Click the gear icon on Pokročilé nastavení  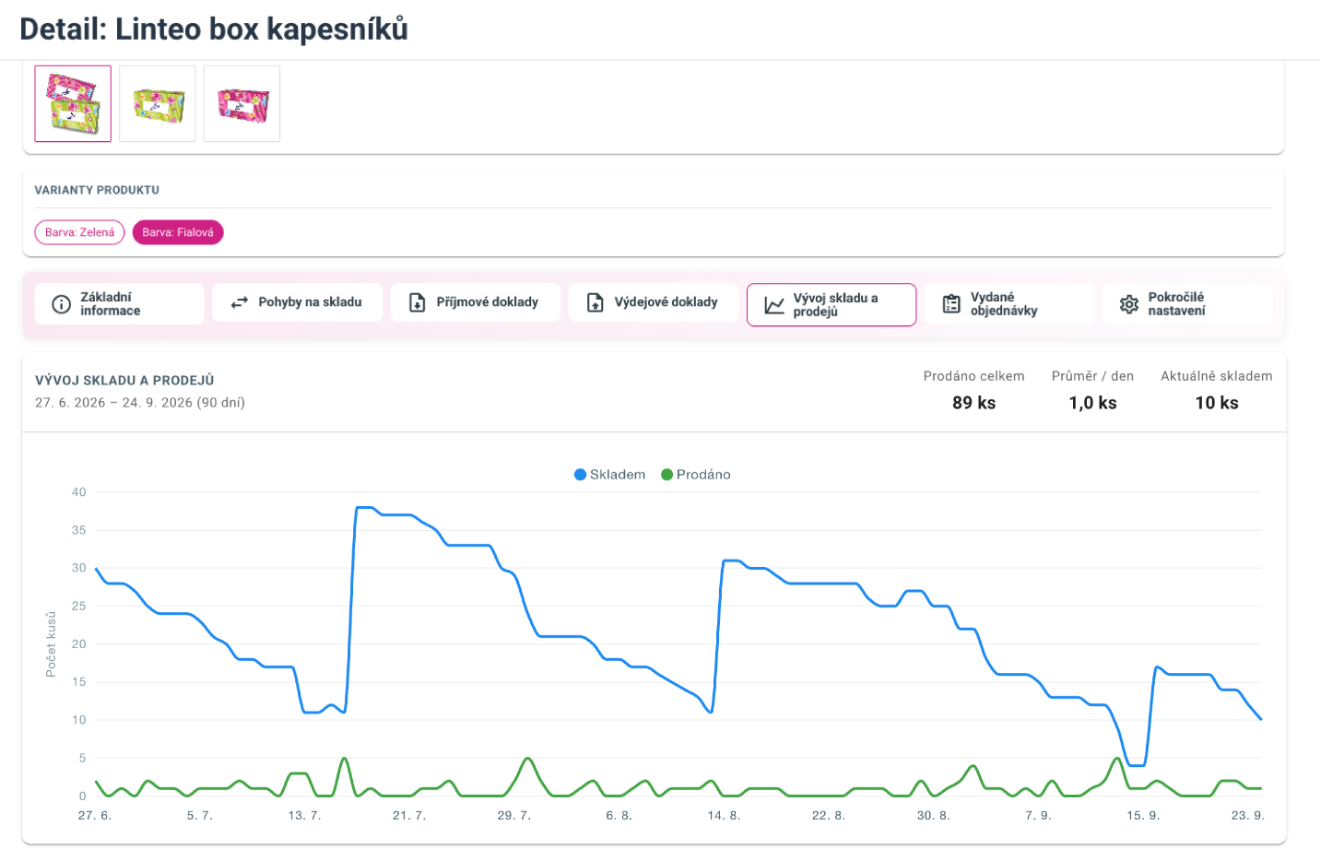point(1129,304)
